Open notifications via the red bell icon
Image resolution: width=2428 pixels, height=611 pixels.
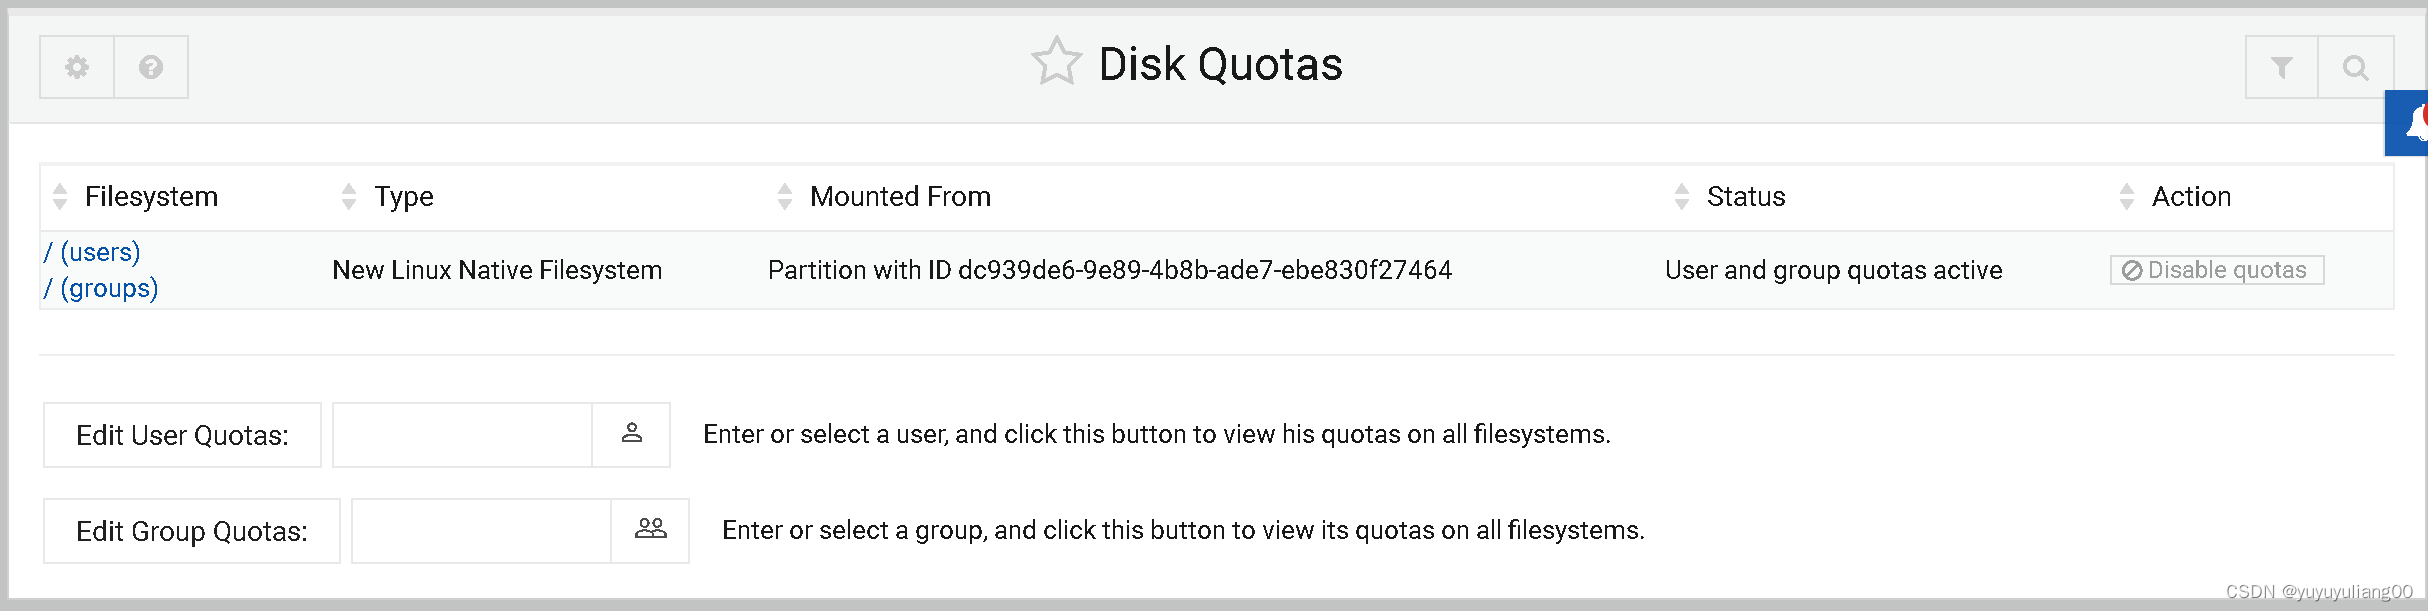click(x=2415, y=122)
